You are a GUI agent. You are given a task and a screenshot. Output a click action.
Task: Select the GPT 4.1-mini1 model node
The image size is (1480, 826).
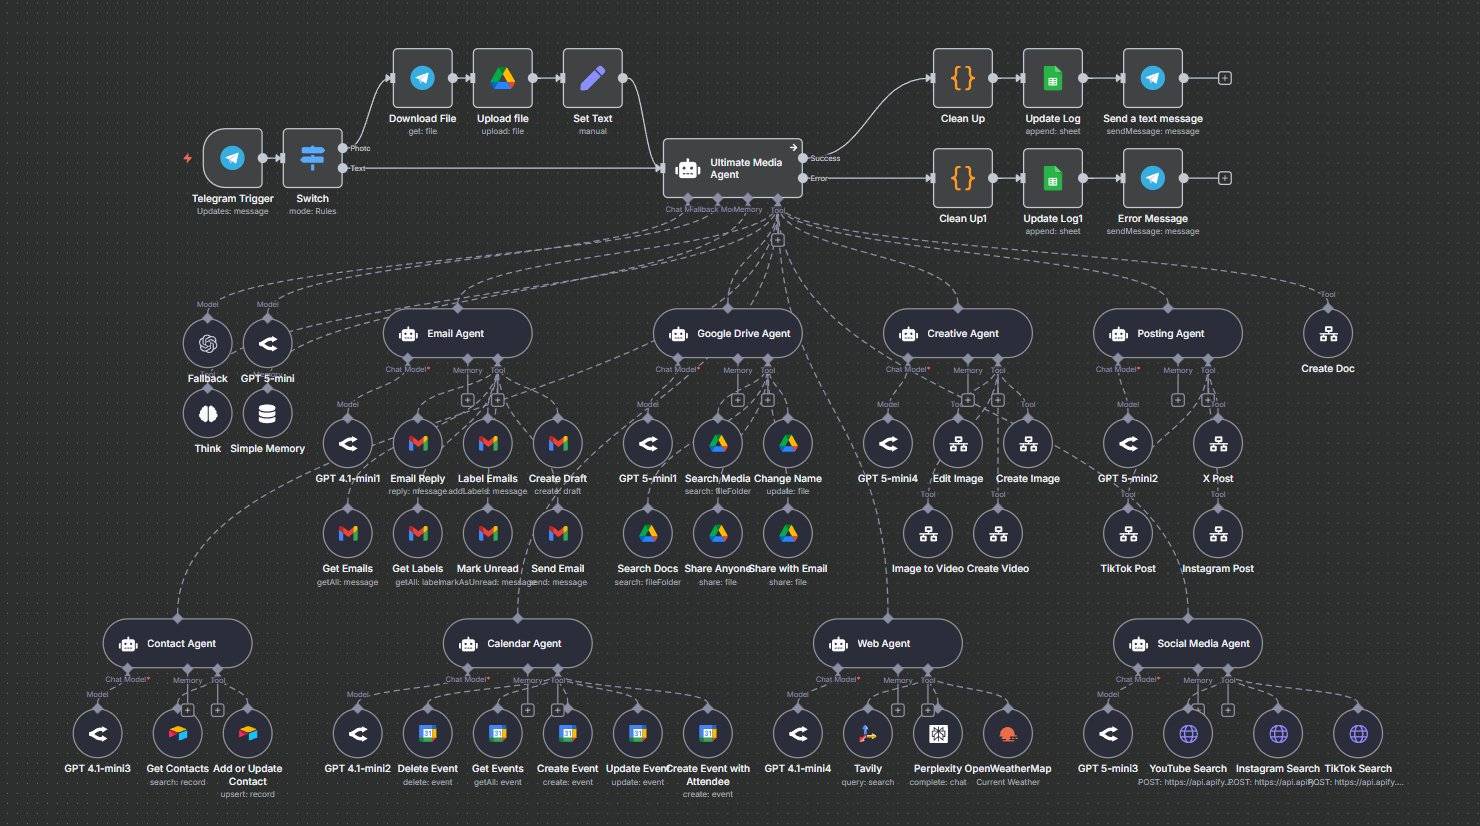tap(348, 443)
